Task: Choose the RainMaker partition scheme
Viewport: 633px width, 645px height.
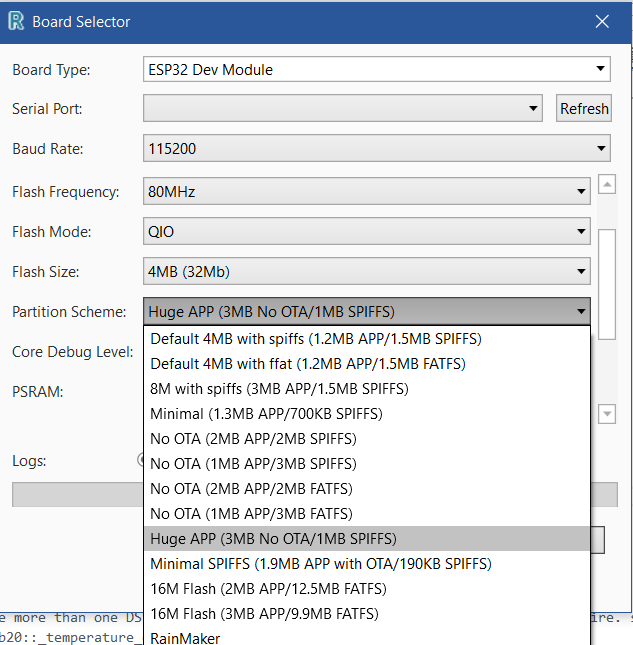Action: (185, 637)
